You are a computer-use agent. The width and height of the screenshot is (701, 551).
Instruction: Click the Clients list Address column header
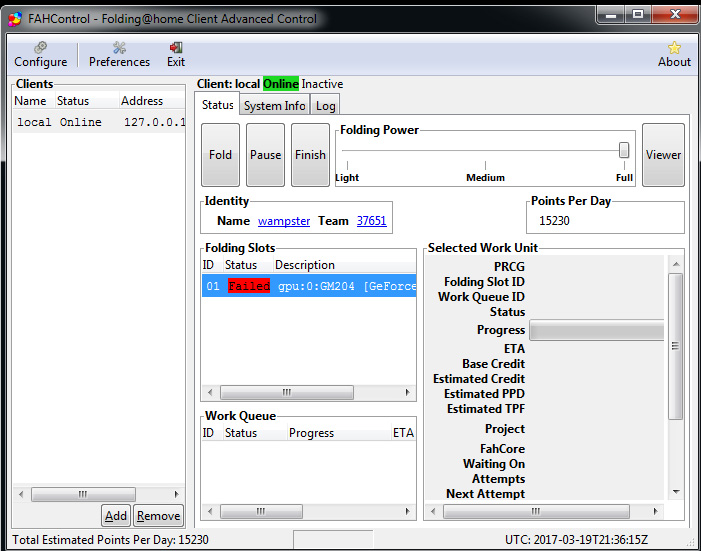point(152,101)
